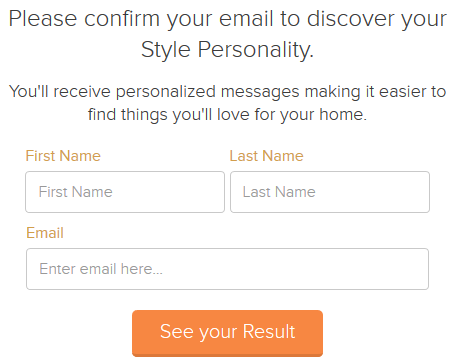The height and width of the screenshot is (364, 462).
Task: Click the 'Please confirm your email' heading line
Action: 227,19
